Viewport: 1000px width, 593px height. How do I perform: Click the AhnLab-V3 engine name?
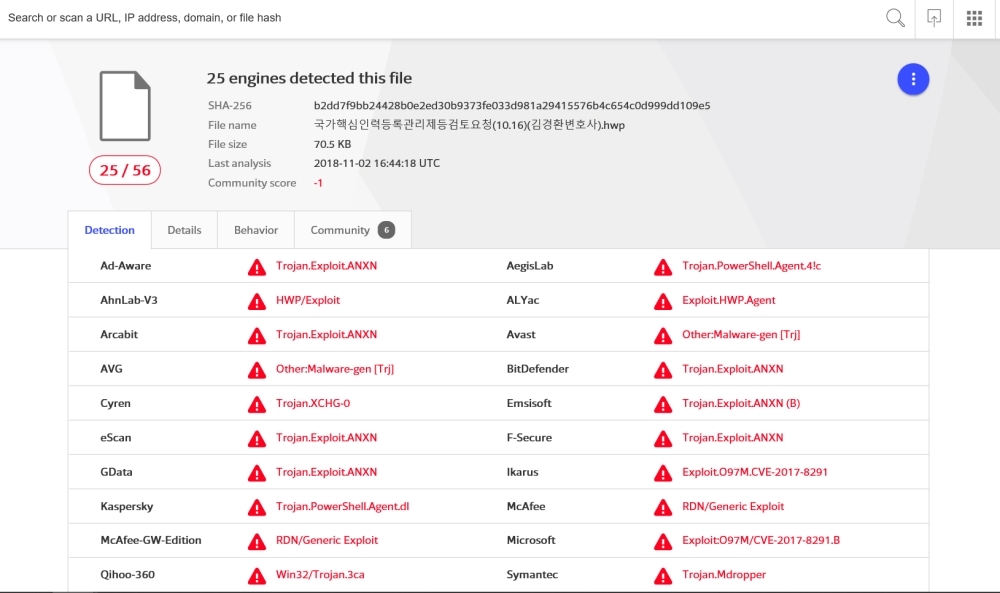(x=129, y=300)
